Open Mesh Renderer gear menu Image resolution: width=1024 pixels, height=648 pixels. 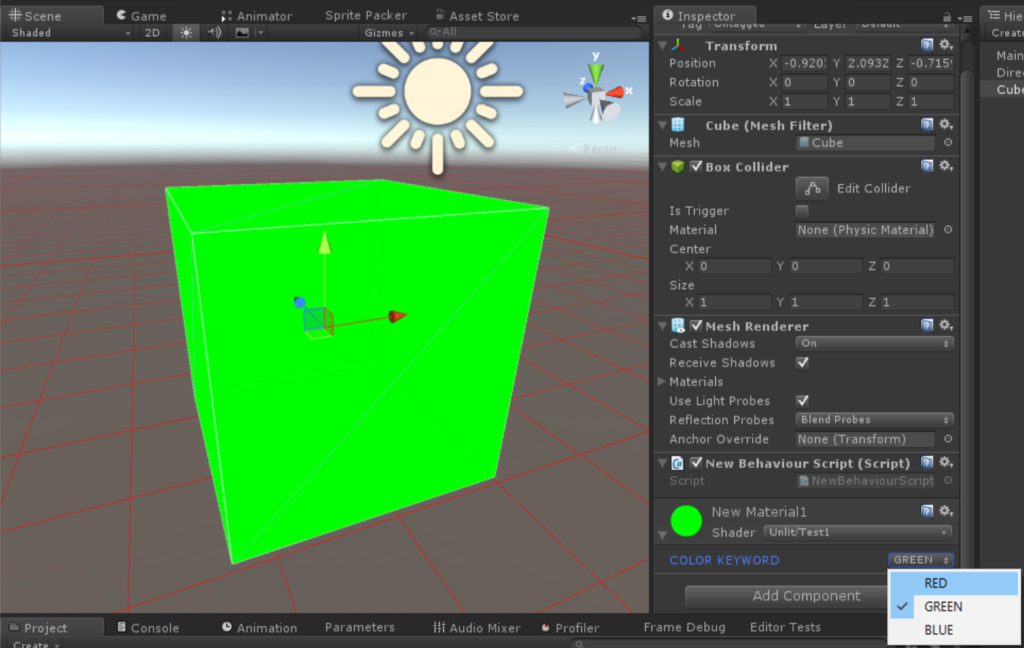pyautogui.click(x=946, y=325)
